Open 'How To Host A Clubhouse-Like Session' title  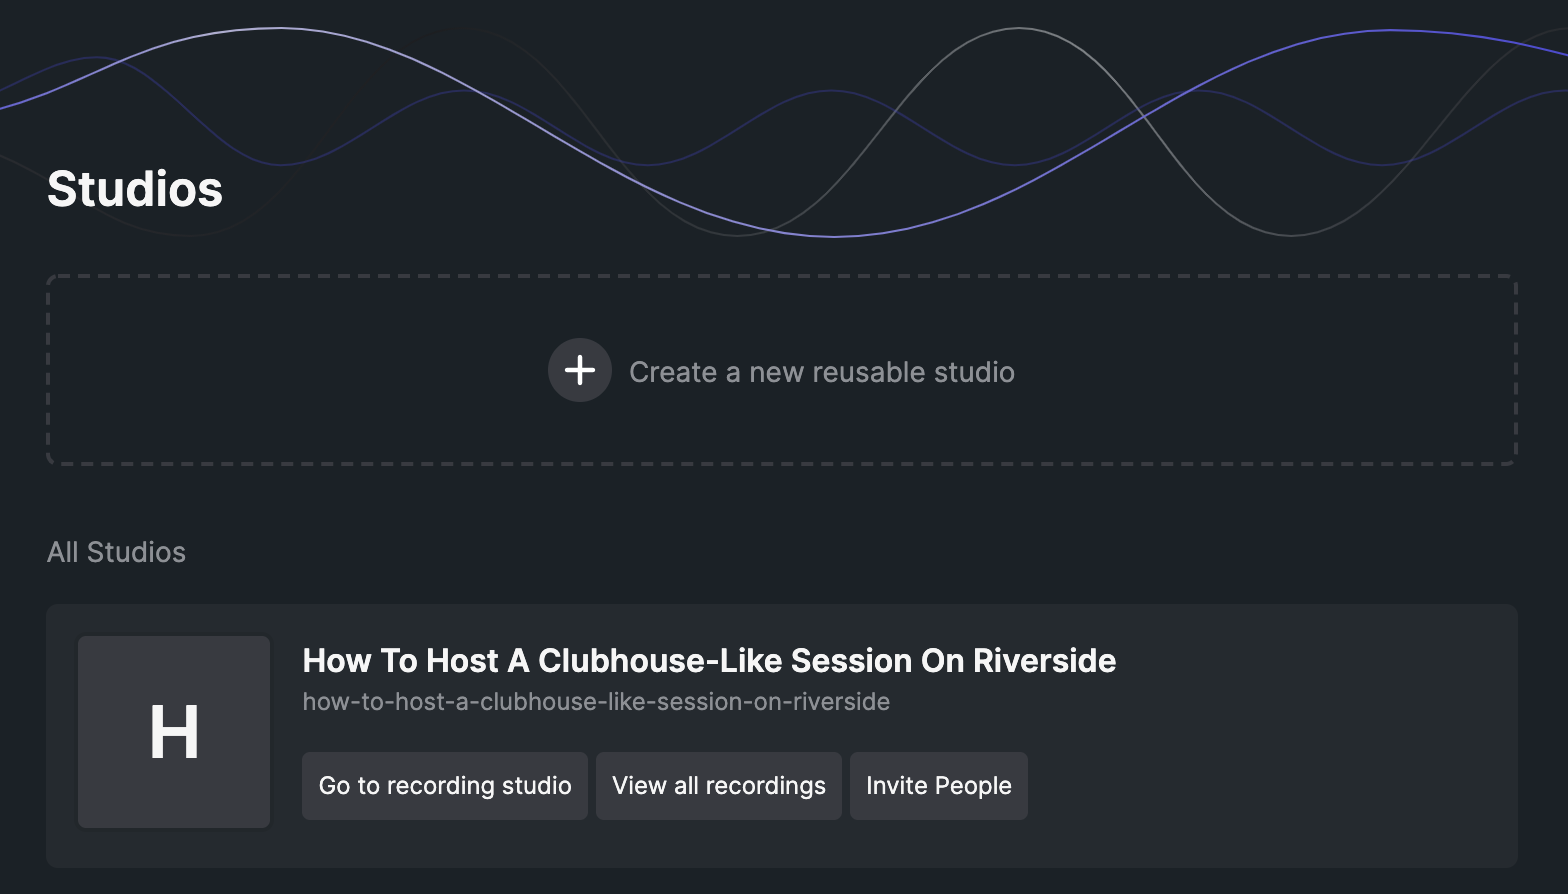(709, 661)
